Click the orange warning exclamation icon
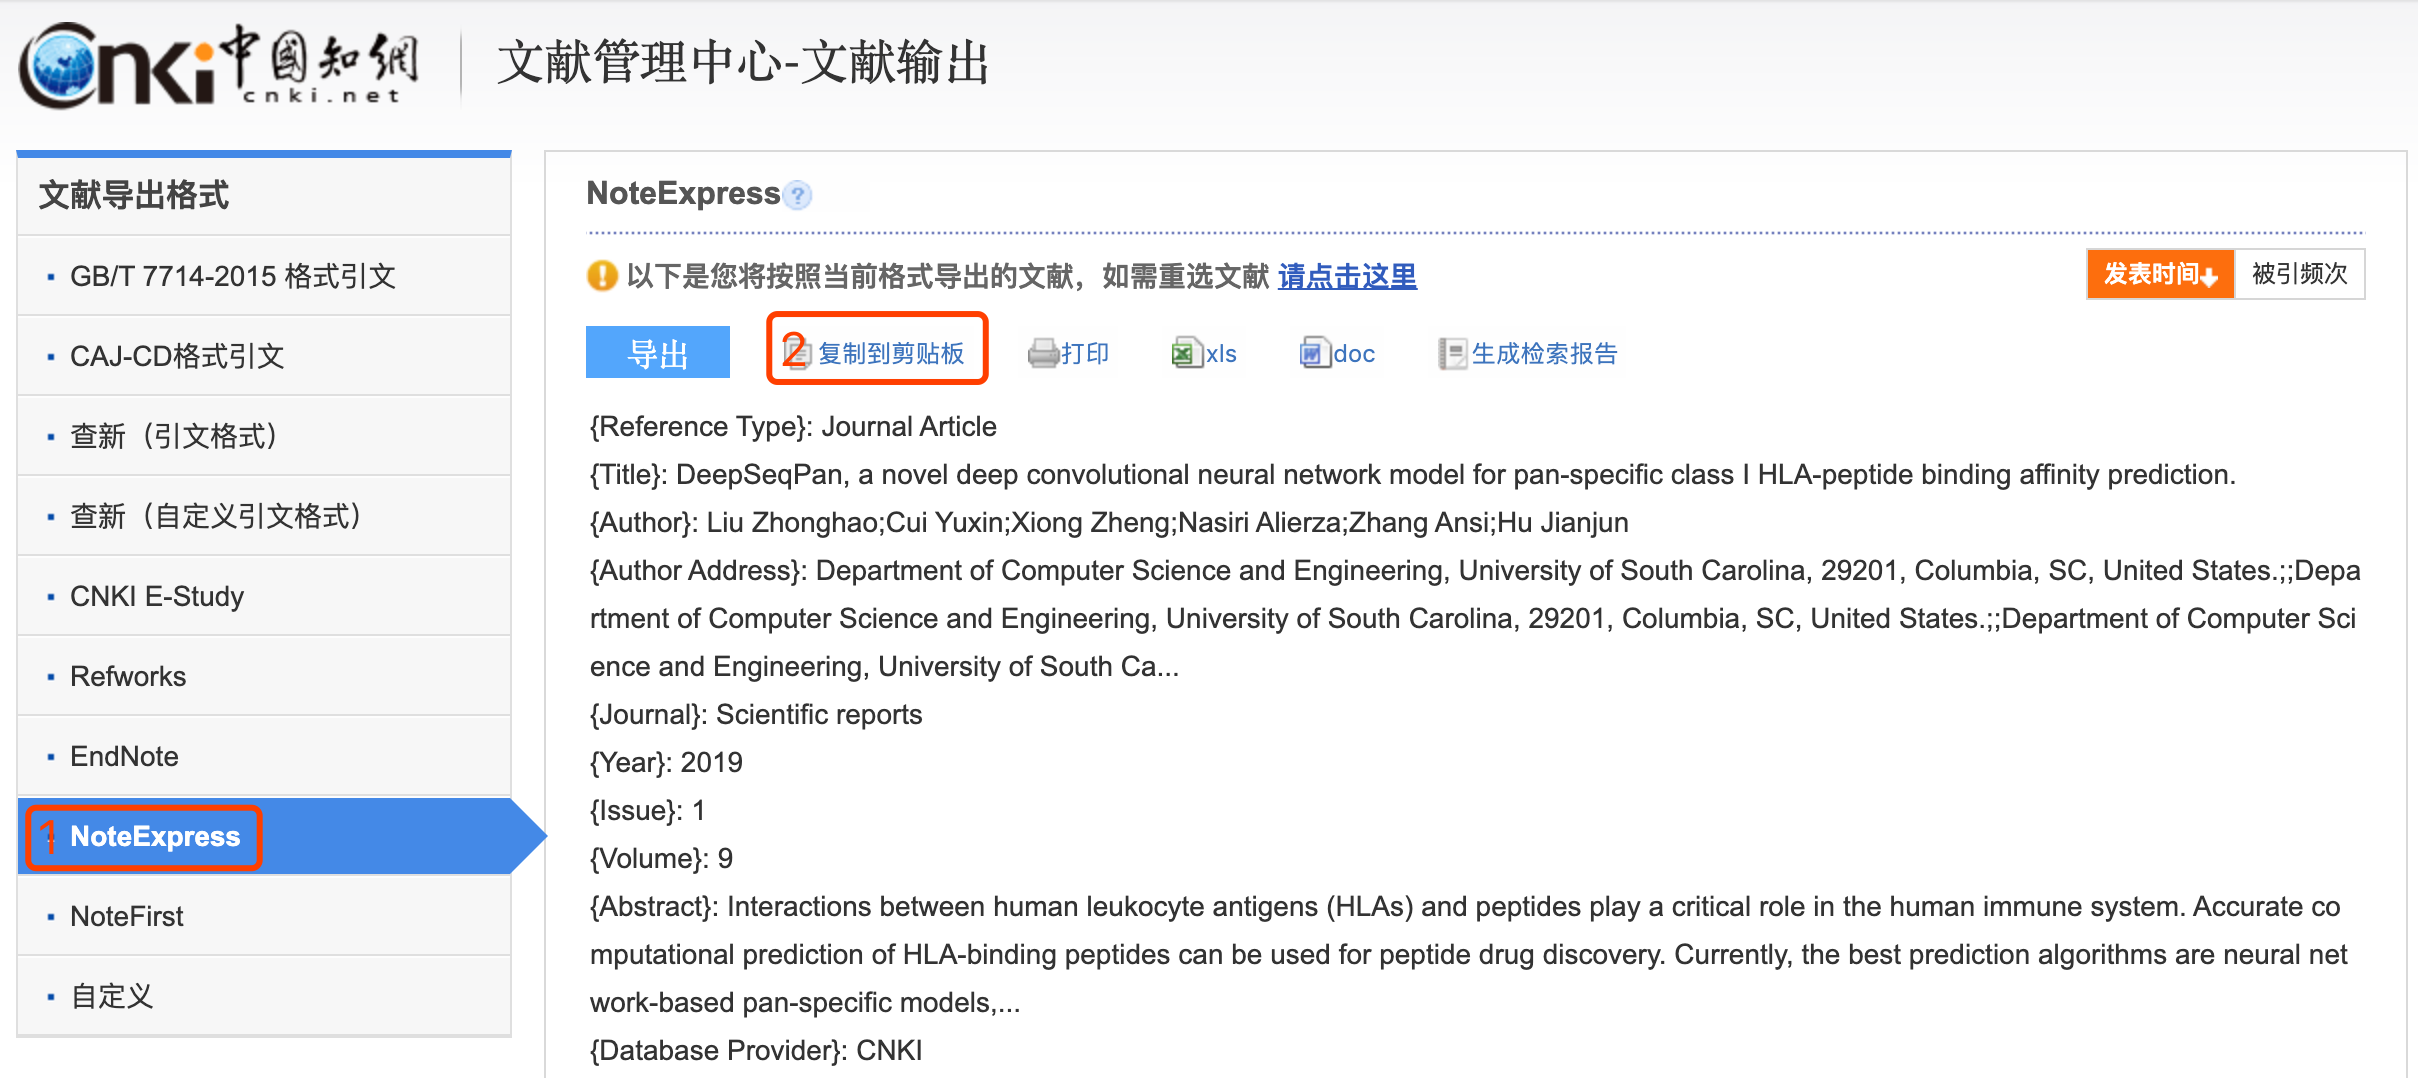Screen dimensions: 2418x1078 click(x=602, y=275)
